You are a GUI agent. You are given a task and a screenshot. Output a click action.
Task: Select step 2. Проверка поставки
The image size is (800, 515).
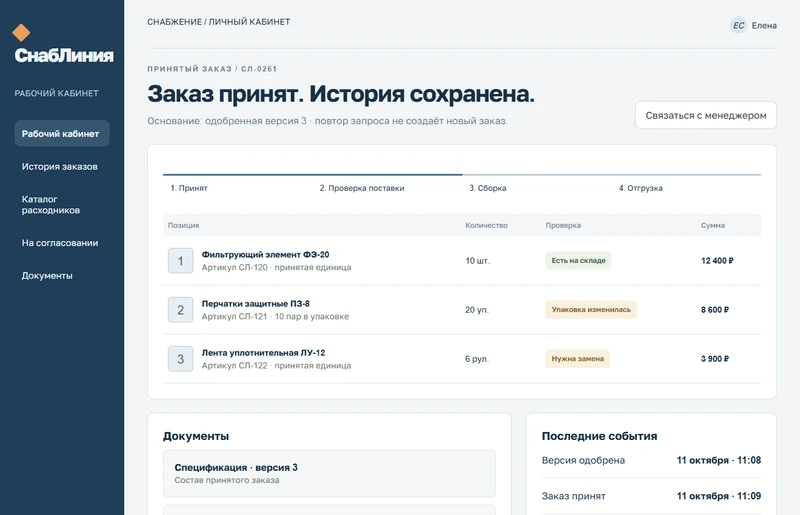pyautogui.click(x=362, y=188)
